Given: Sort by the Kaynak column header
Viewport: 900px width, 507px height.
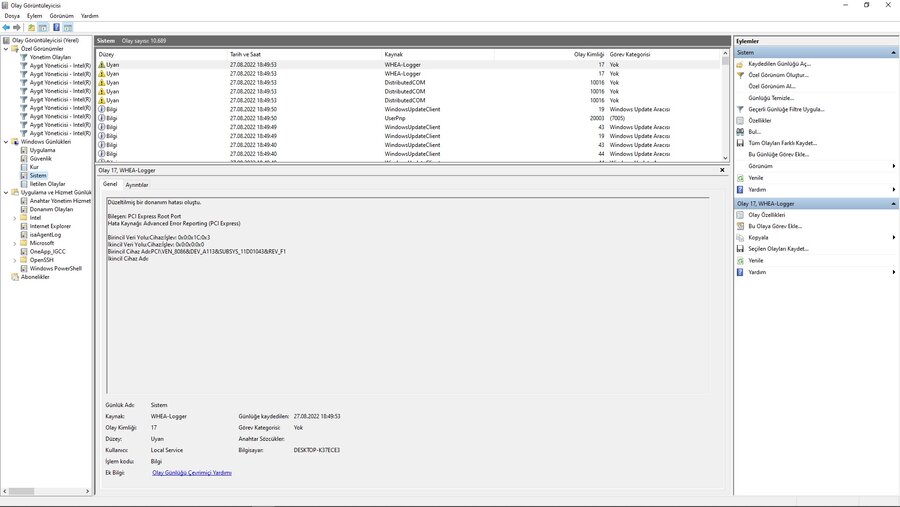Looking at the screenshot, I should (x=438, y=55).
